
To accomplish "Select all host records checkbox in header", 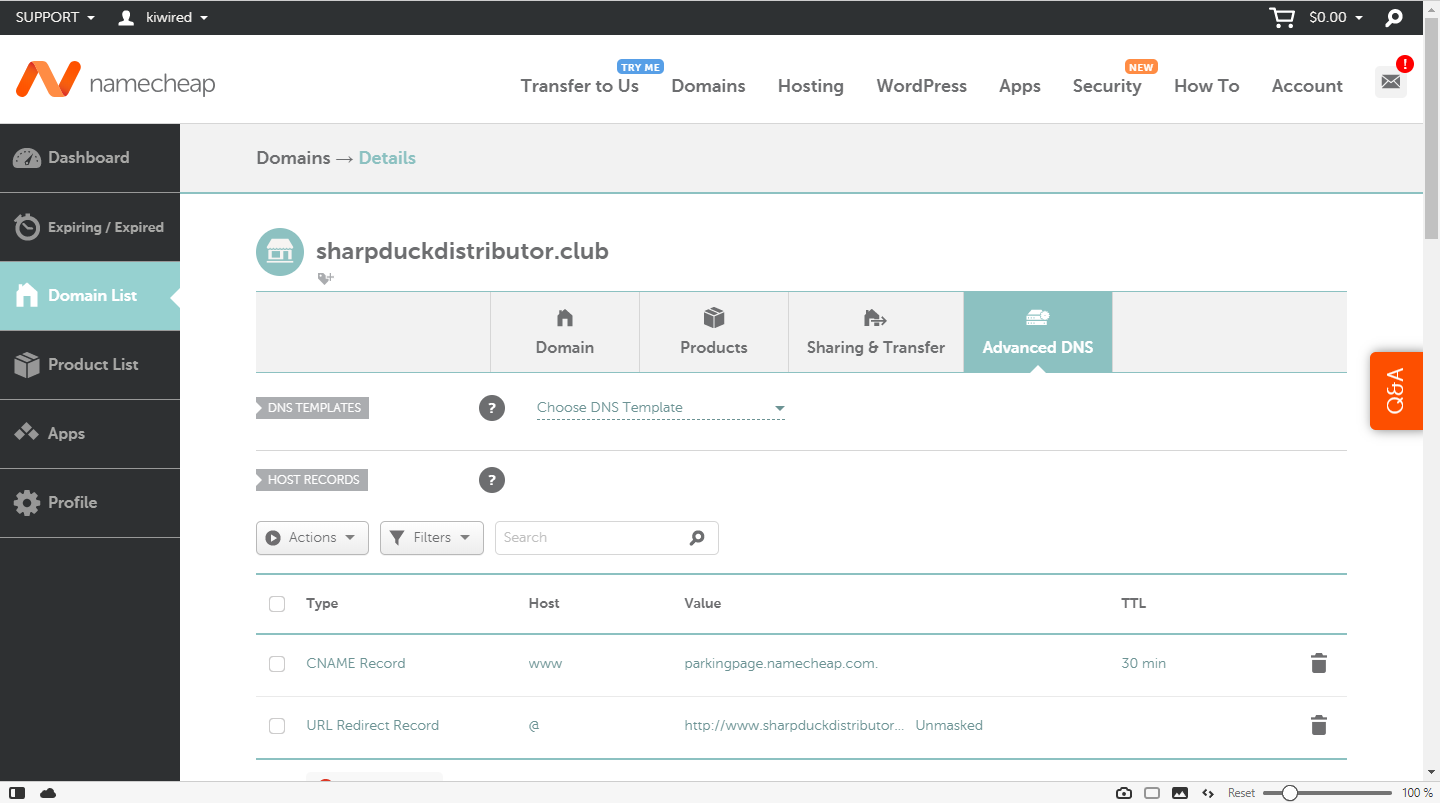I will click(277, 604).
